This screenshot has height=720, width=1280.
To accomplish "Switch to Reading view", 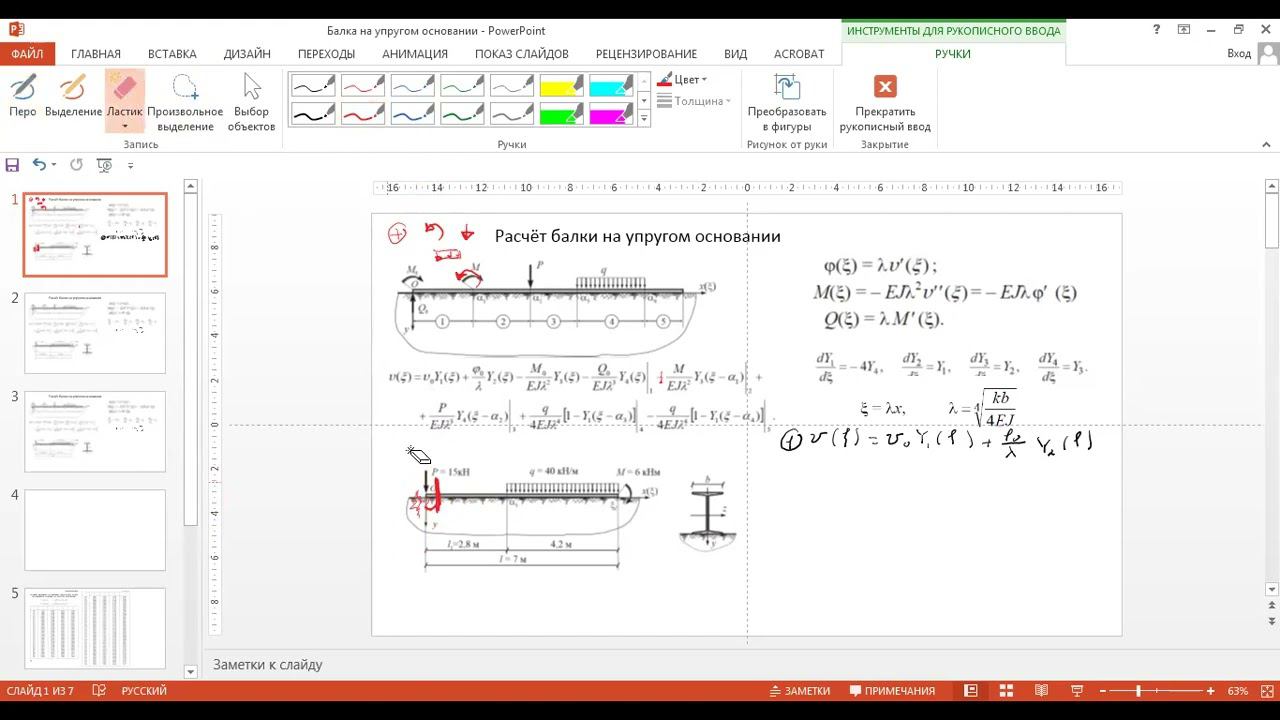I will (x=1041, y=691).
